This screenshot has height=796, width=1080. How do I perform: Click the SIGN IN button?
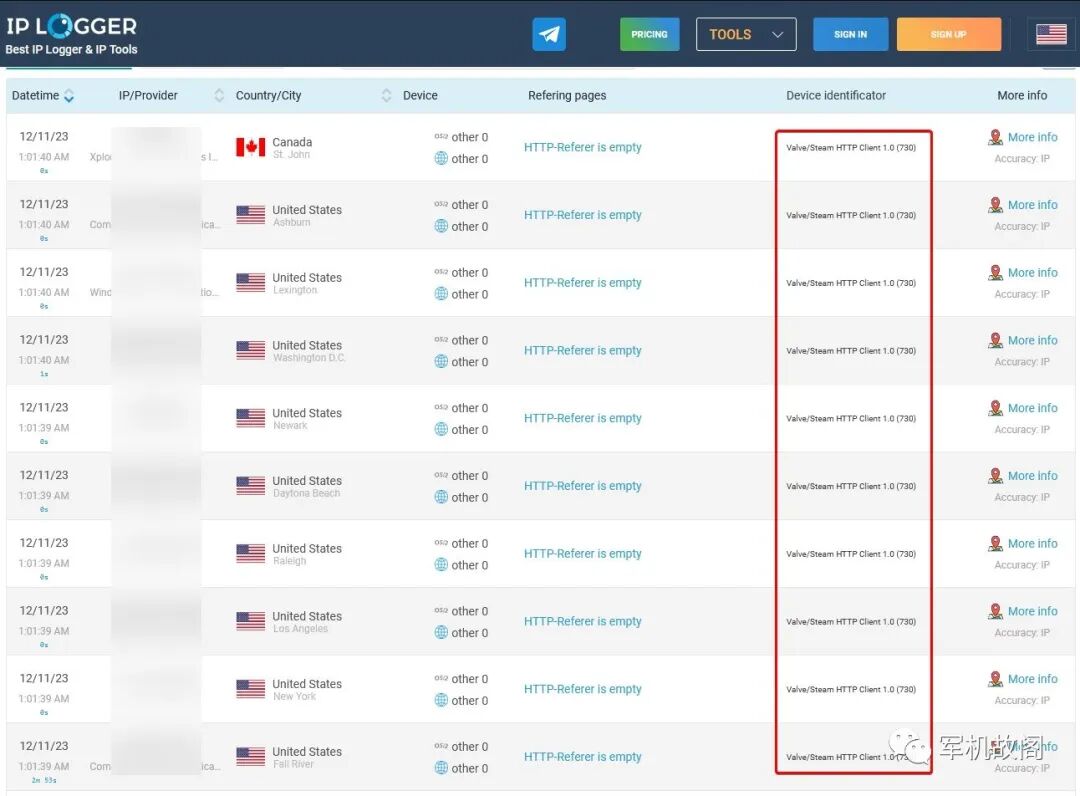click(x=850, y=34)
